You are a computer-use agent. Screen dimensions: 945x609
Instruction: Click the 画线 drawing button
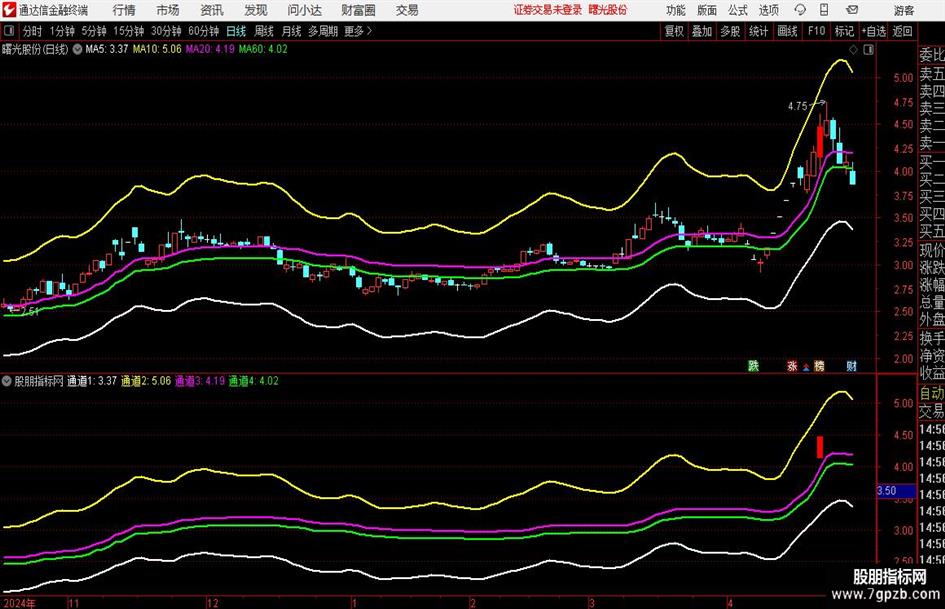point(787,31)
